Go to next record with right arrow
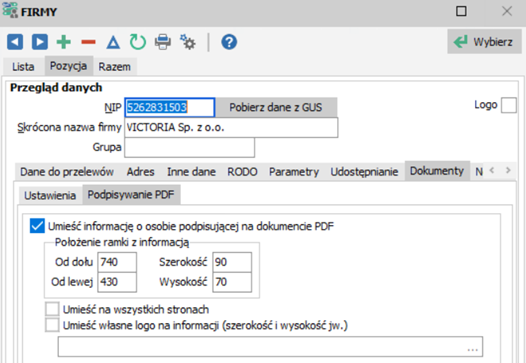 tap(40, 42)
